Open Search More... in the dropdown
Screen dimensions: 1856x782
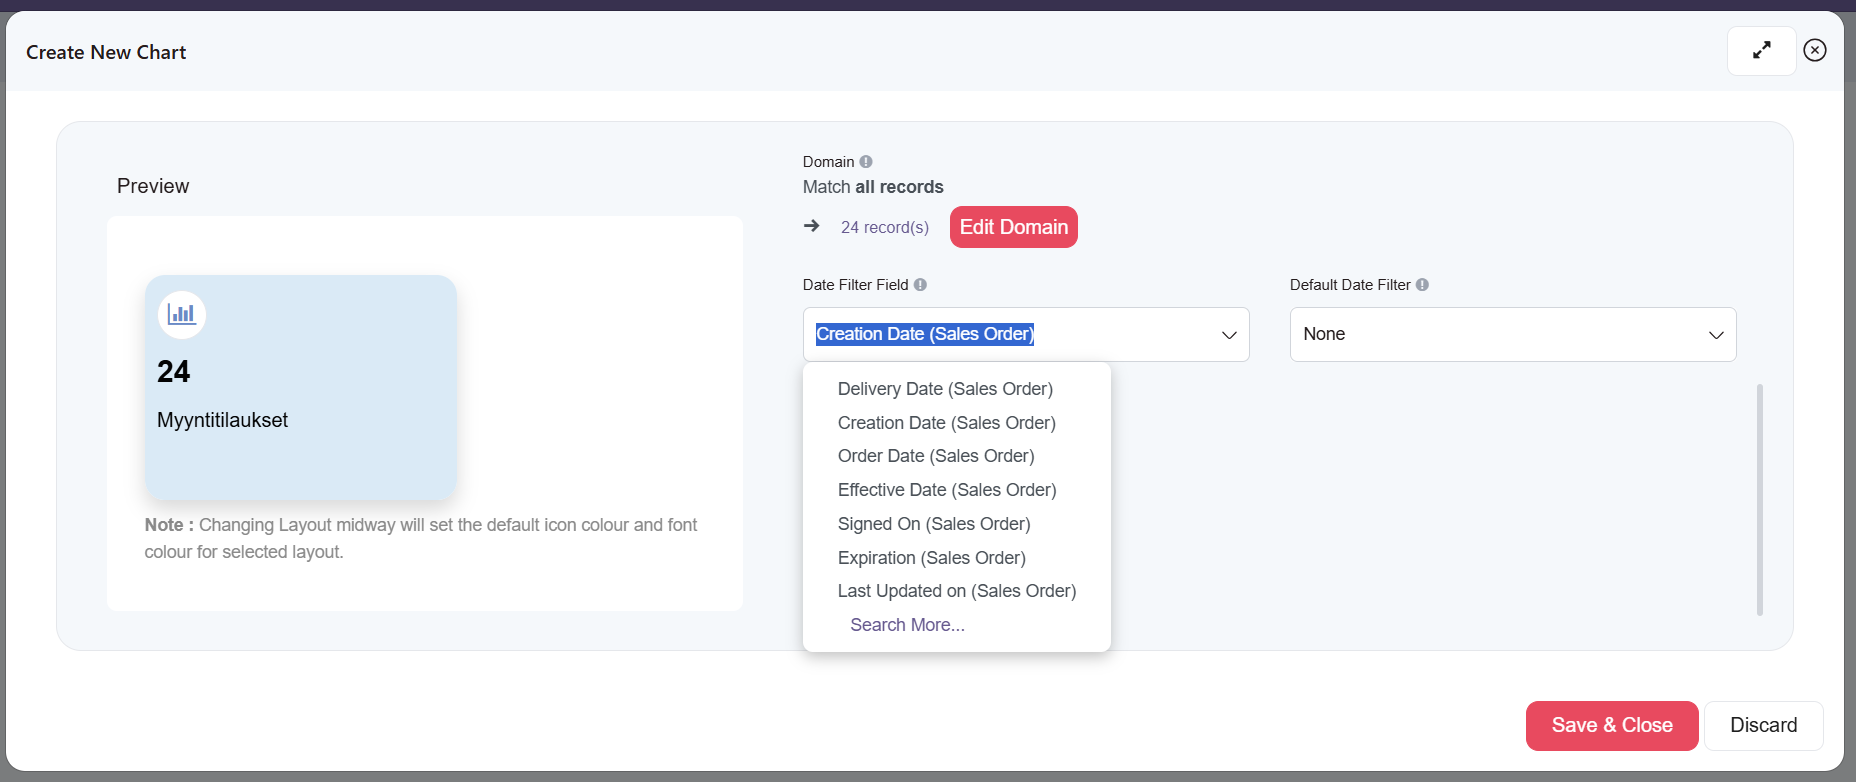coord(907,625)
